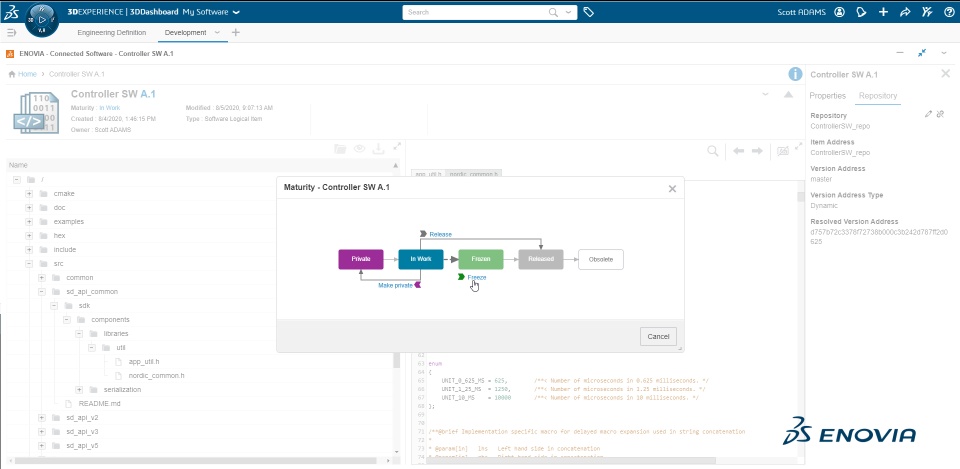Open the notifications bell icon
This screenshot has width=960, height=469.
click(x=861, y=12)
